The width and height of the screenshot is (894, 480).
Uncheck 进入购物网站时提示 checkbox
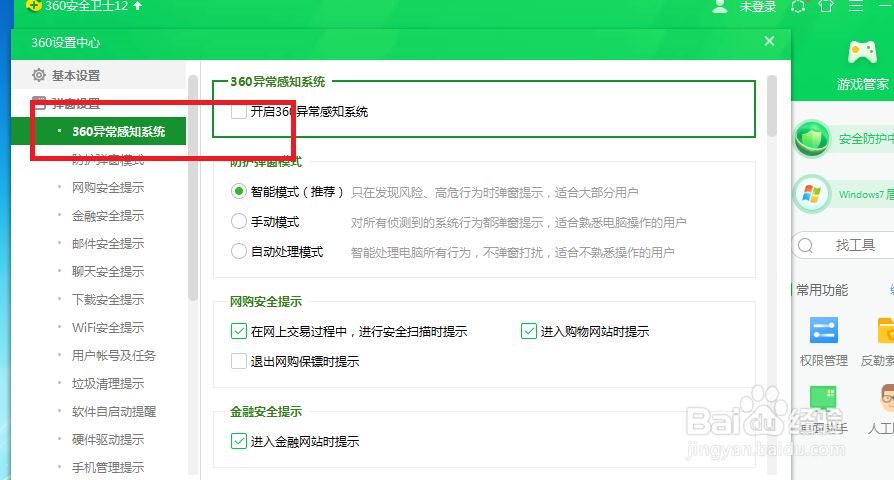[x=529, y=331]
